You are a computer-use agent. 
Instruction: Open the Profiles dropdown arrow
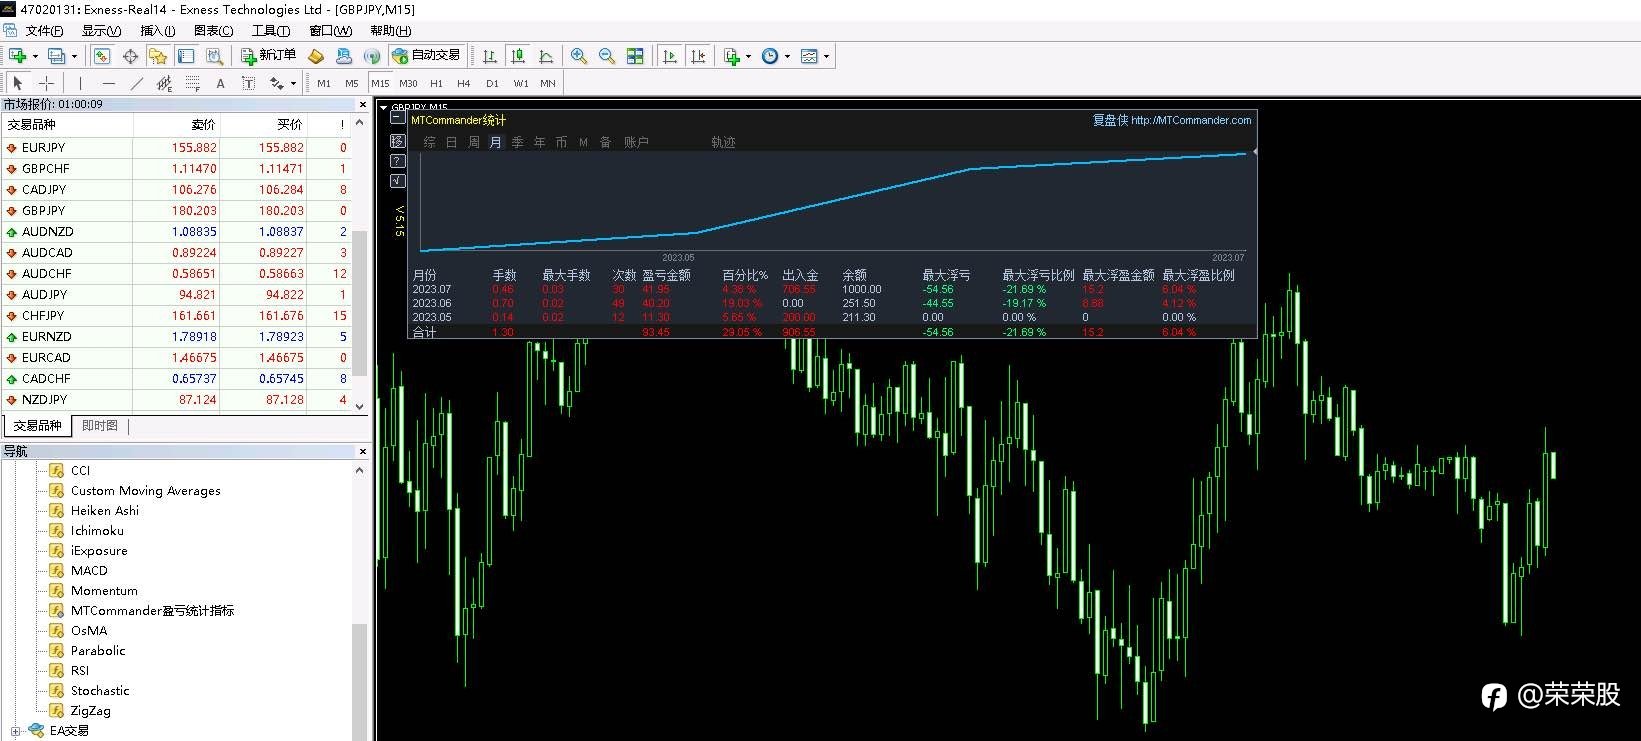click(x=74, y=56)
